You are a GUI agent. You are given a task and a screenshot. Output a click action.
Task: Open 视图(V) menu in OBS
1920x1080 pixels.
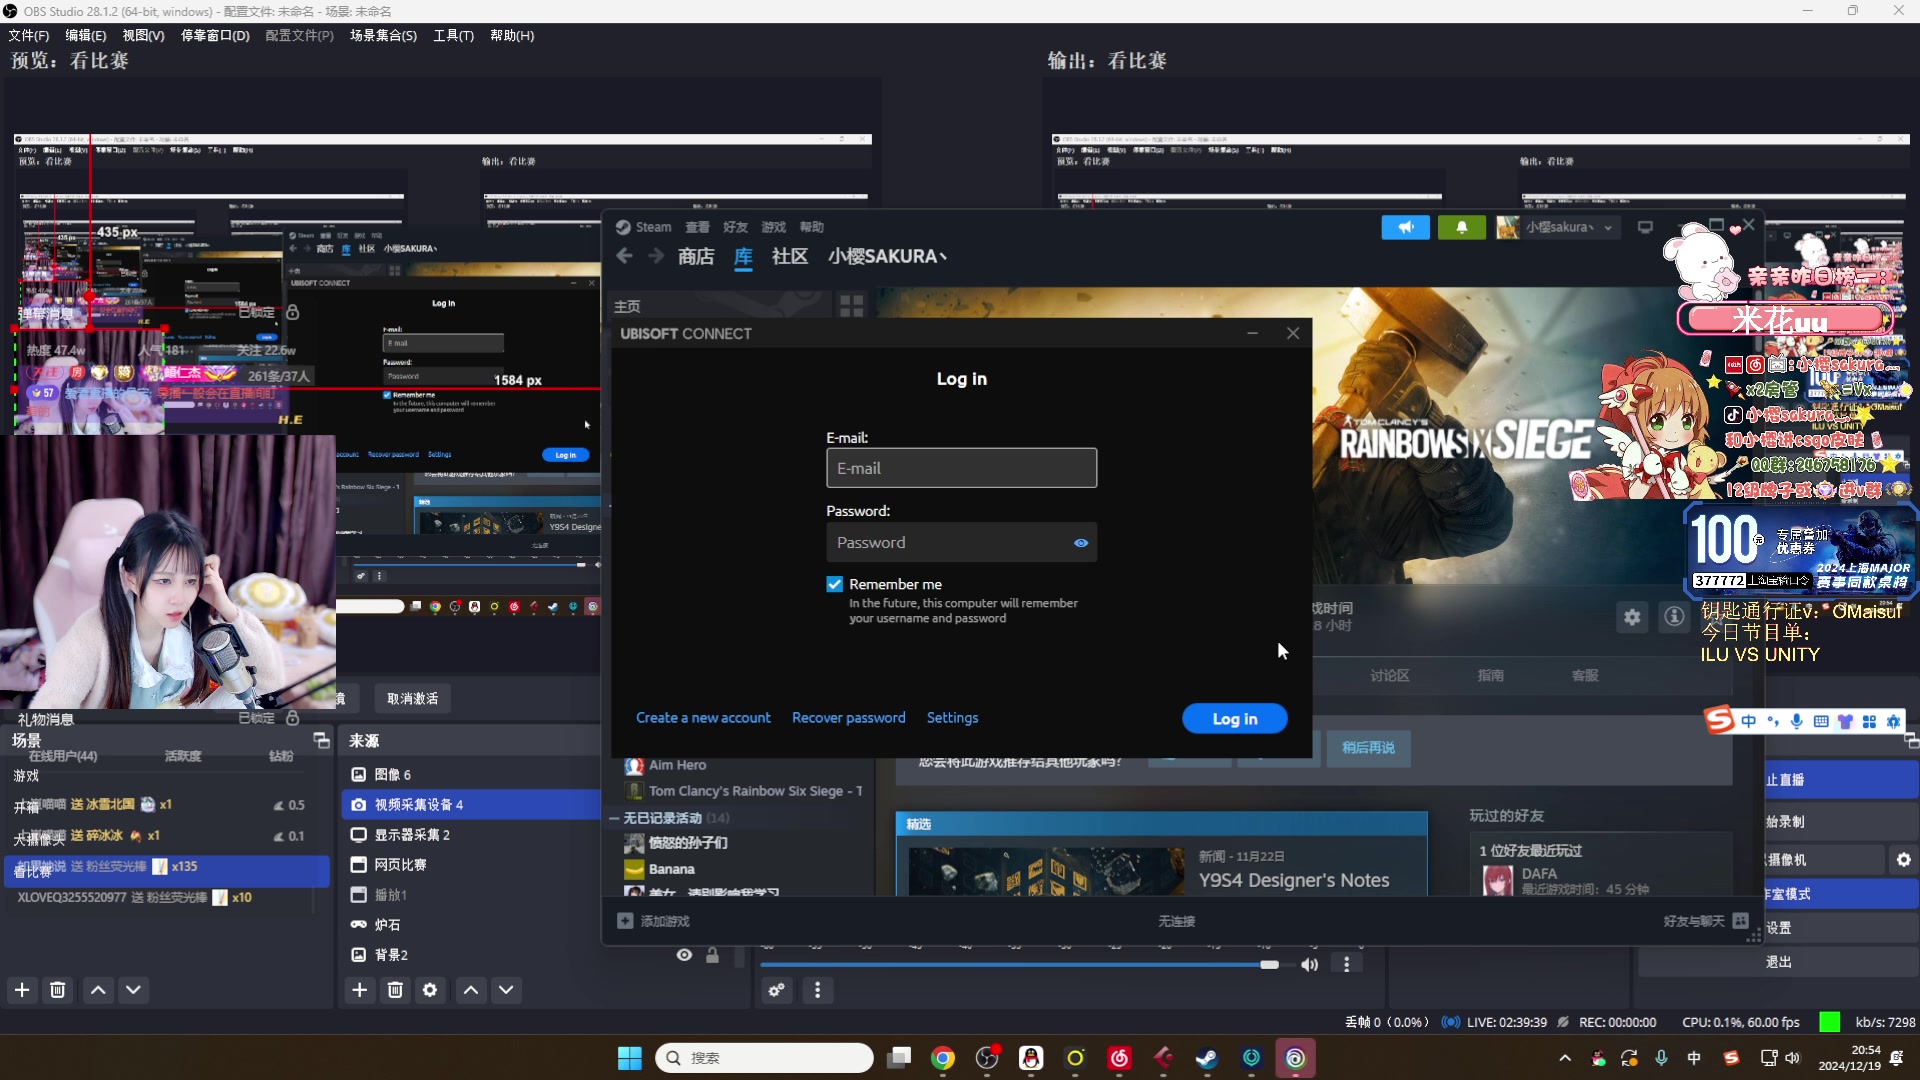click(x=144, y=36)
